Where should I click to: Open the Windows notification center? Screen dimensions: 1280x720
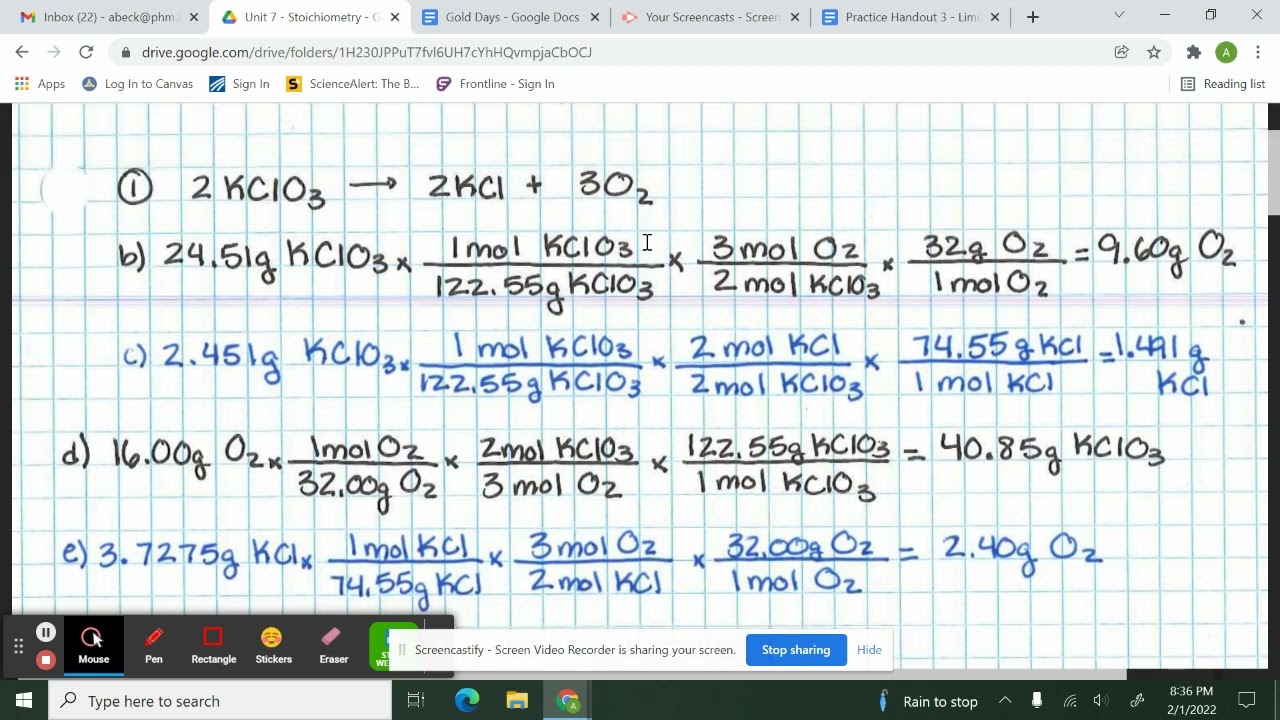tap(1247, 701)
